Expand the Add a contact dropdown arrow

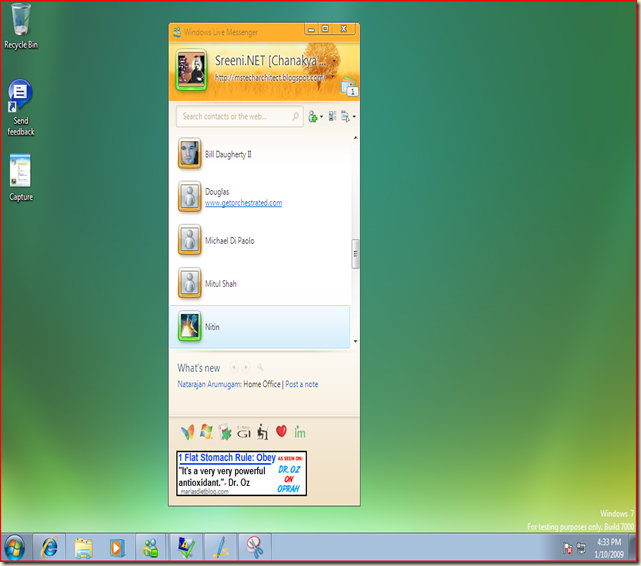click(x=322, y=117)
